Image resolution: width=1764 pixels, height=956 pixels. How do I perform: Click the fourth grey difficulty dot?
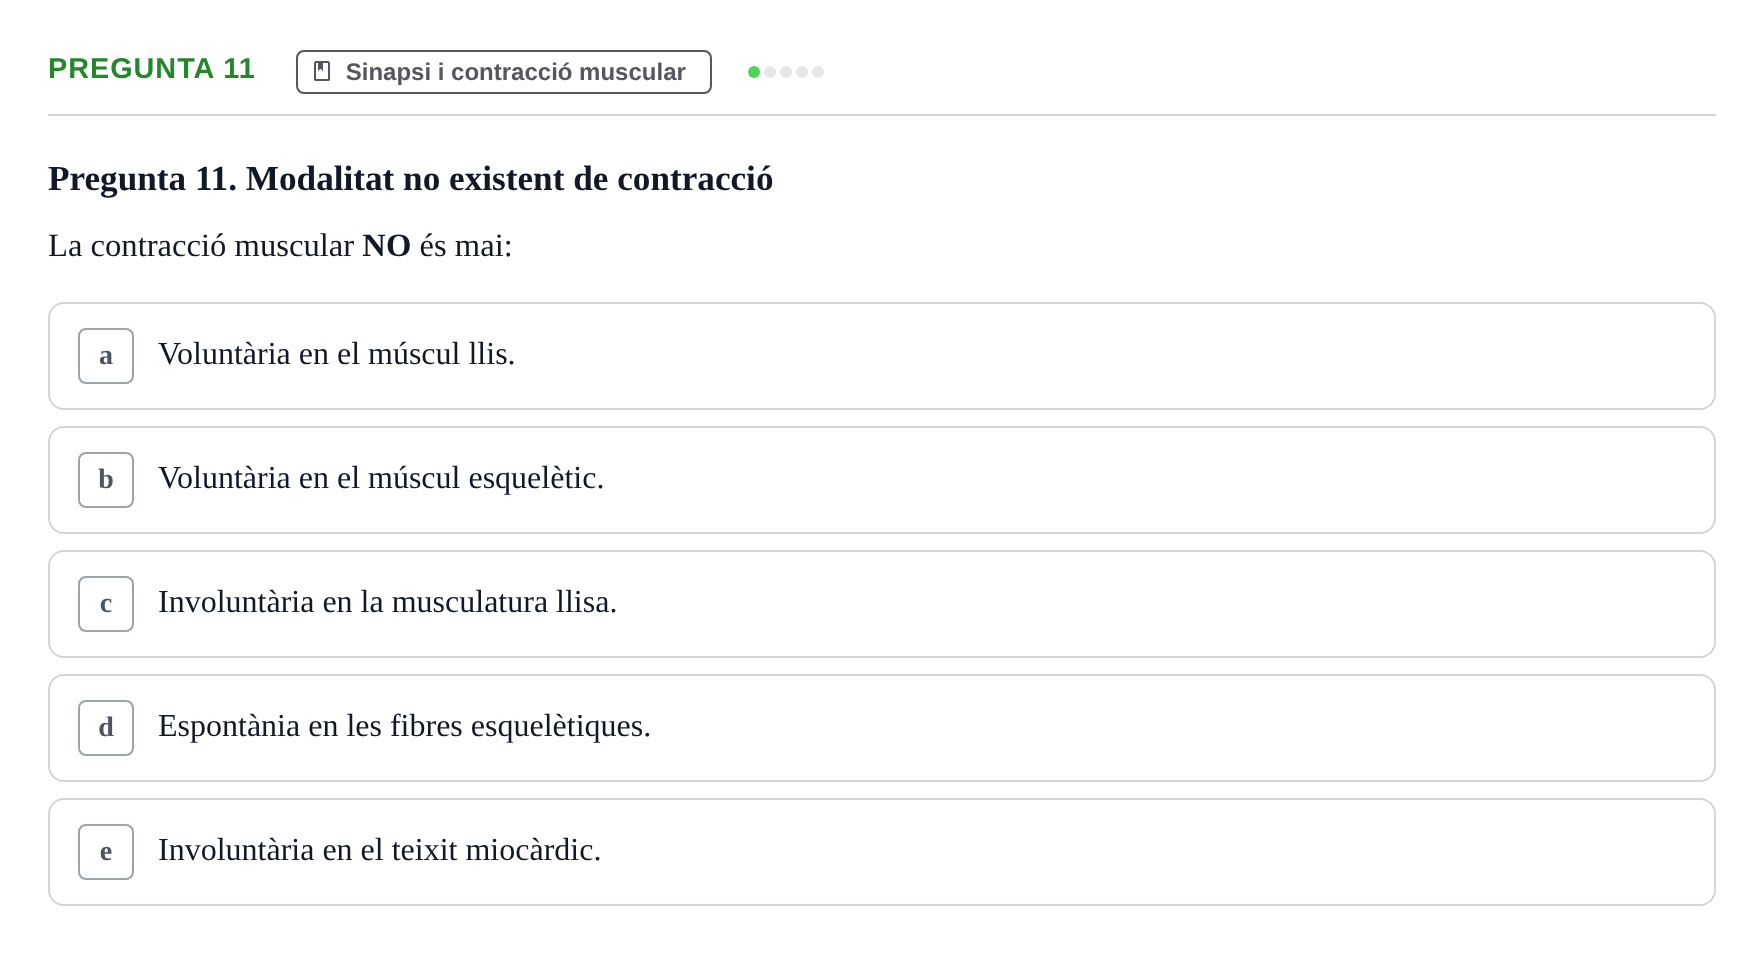(802, 72)
